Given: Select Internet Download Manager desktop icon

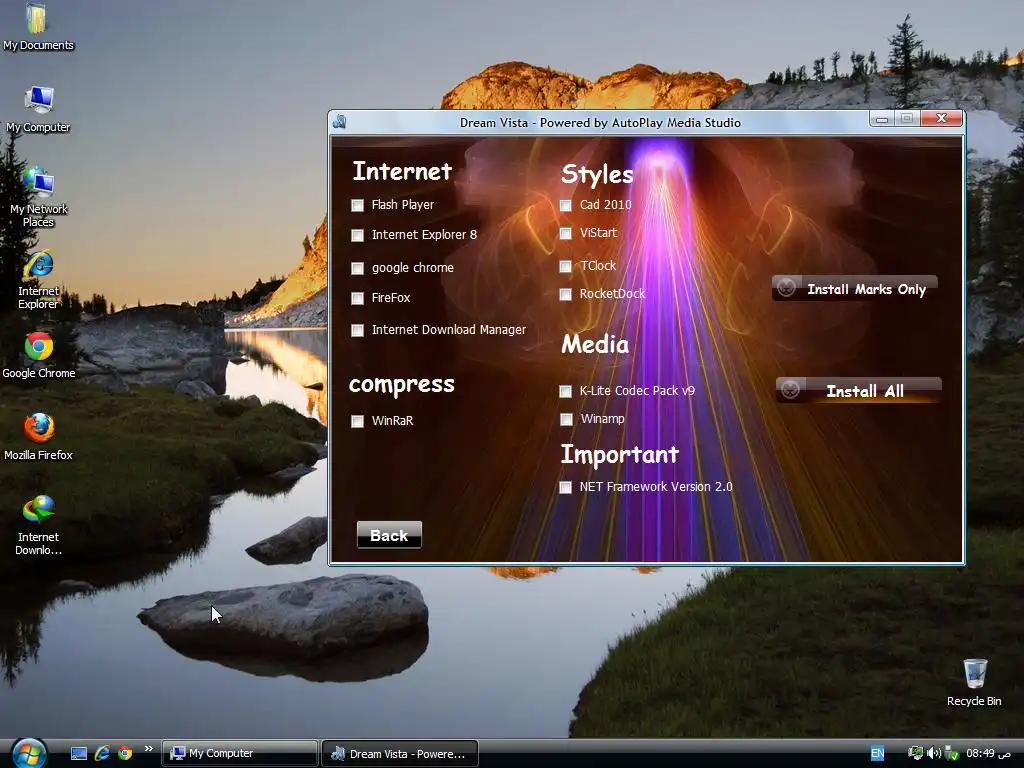Looking at the screenshot, I should [x=39, y=526].
